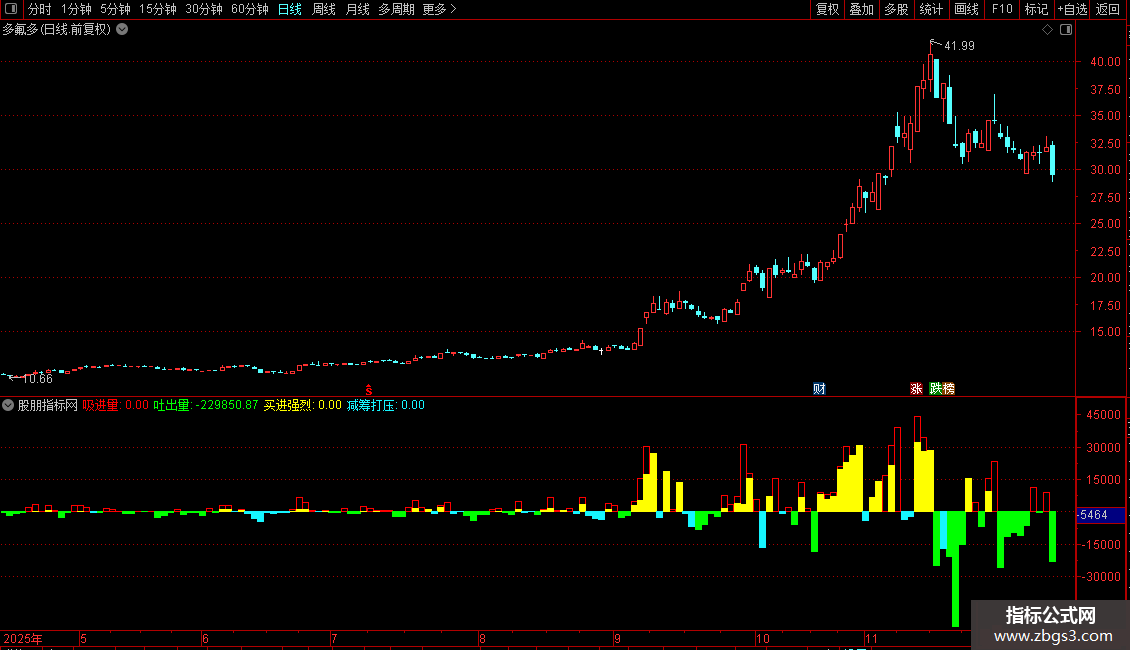The height and width of the screenshot is (650, 1130).
Task: Click 吸进量 indicator value label
Action: [115, 405]
